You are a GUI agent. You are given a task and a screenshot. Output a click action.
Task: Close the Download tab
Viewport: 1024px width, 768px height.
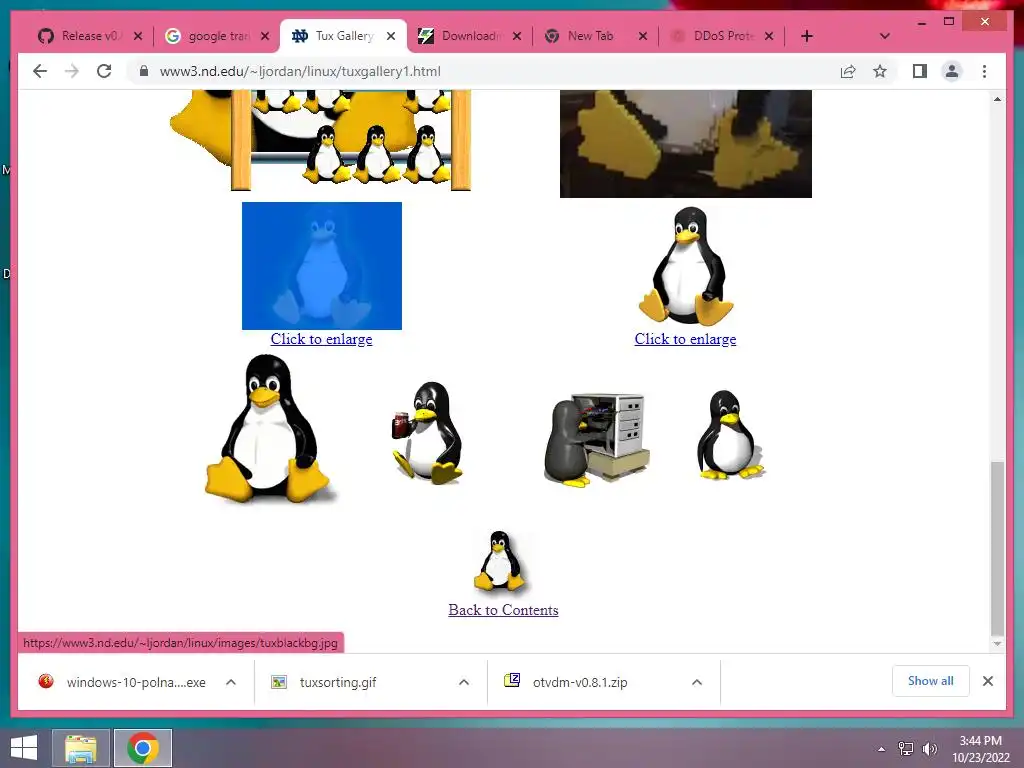tap(517, 36)
